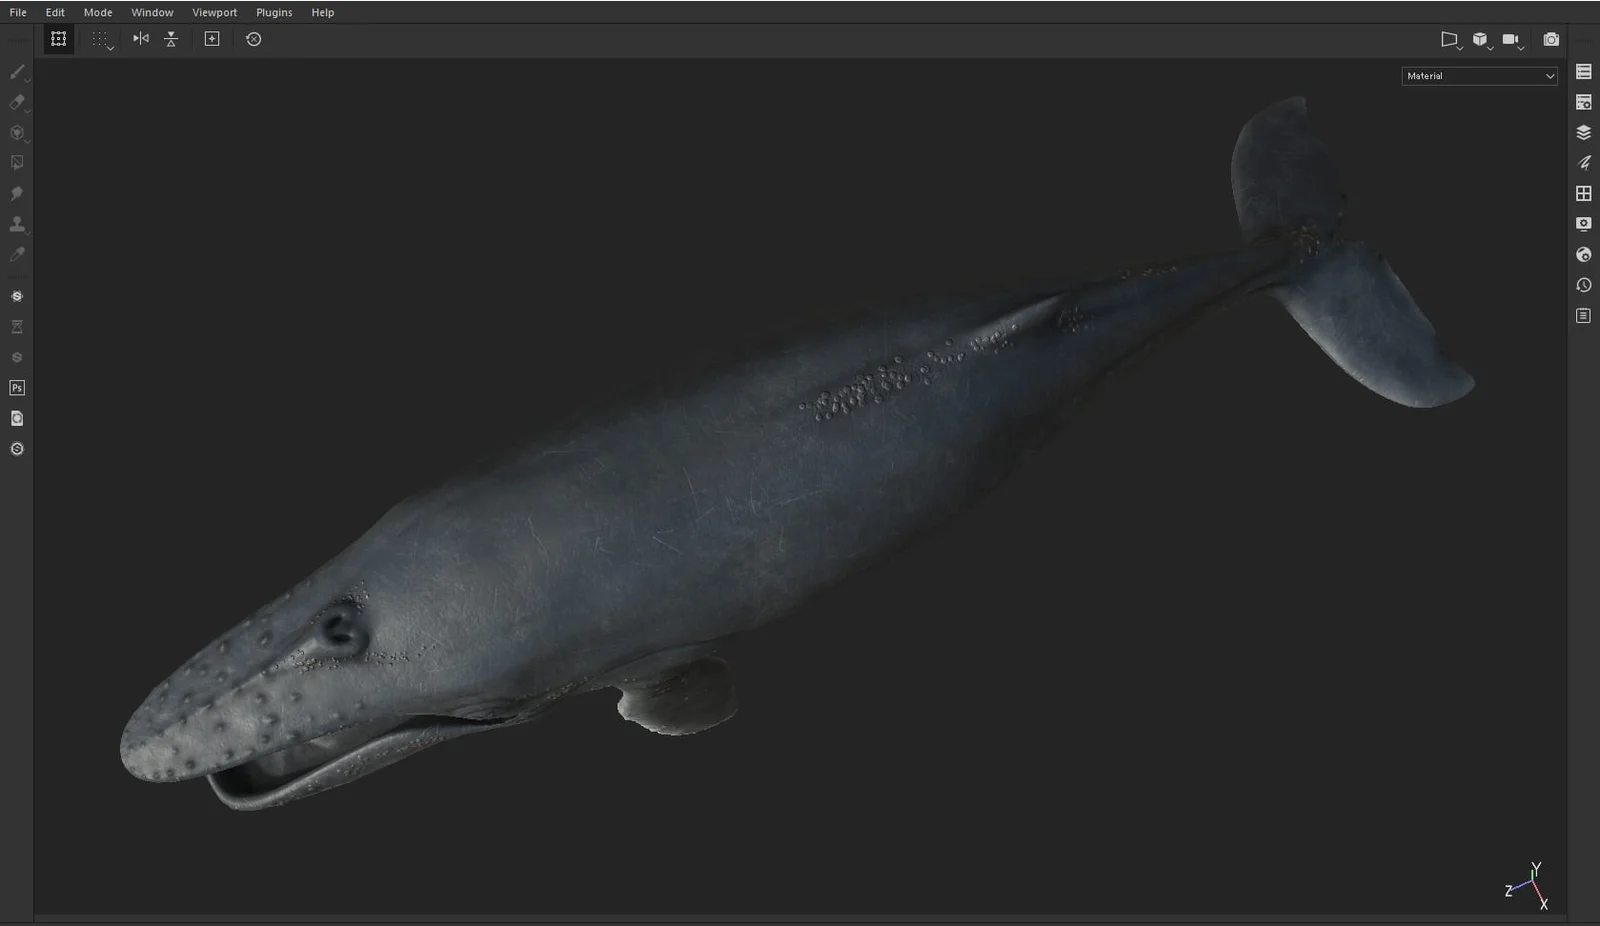The height and width of the screenshot is (926, 1600).
Task: Open the Layers panel
Action: click(x=1584, y=131)
